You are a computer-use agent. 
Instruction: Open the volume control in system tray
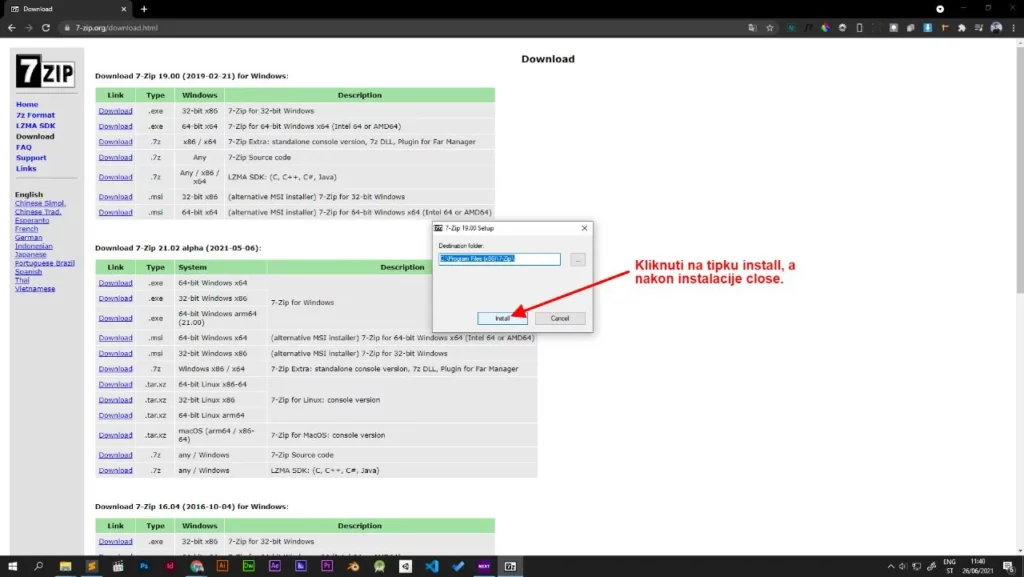click(x=903, y=567)
